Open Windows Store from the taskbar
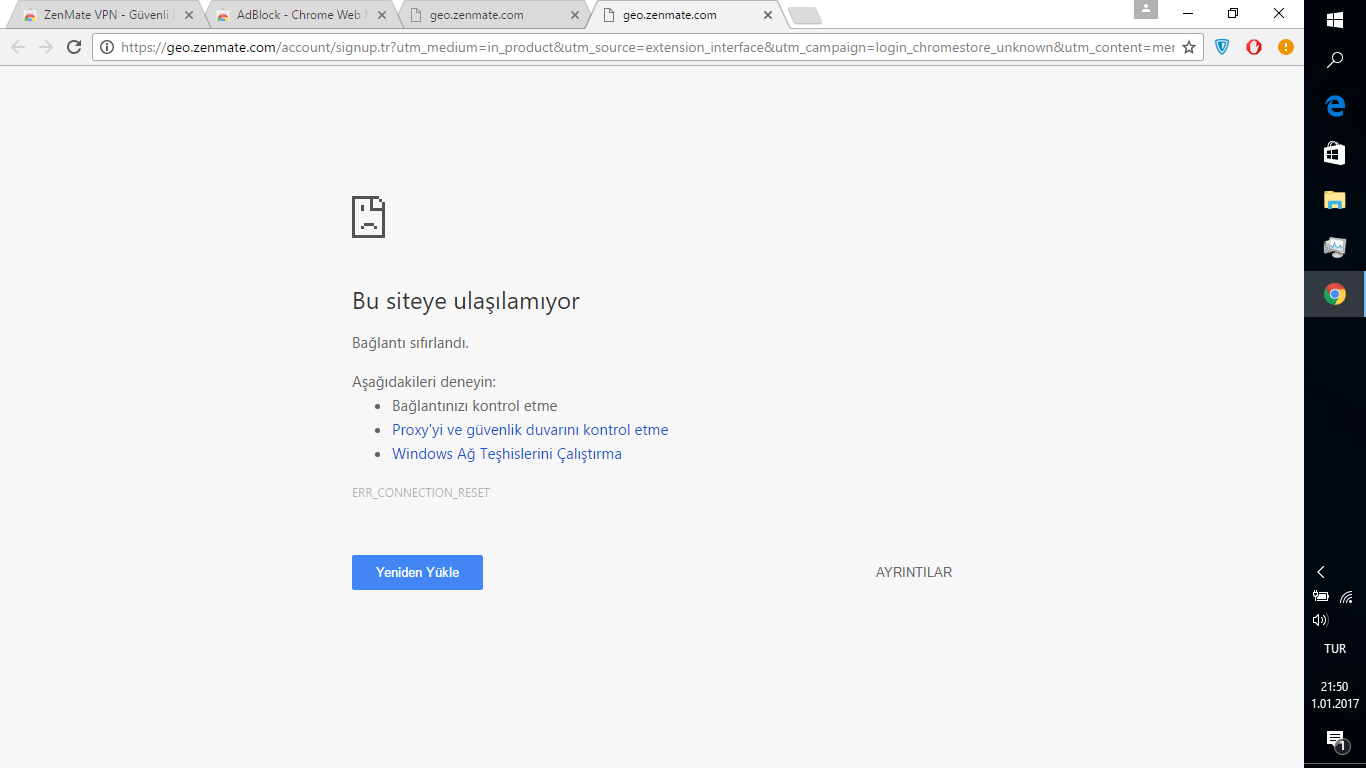1366x768 pixels. 1335,153
